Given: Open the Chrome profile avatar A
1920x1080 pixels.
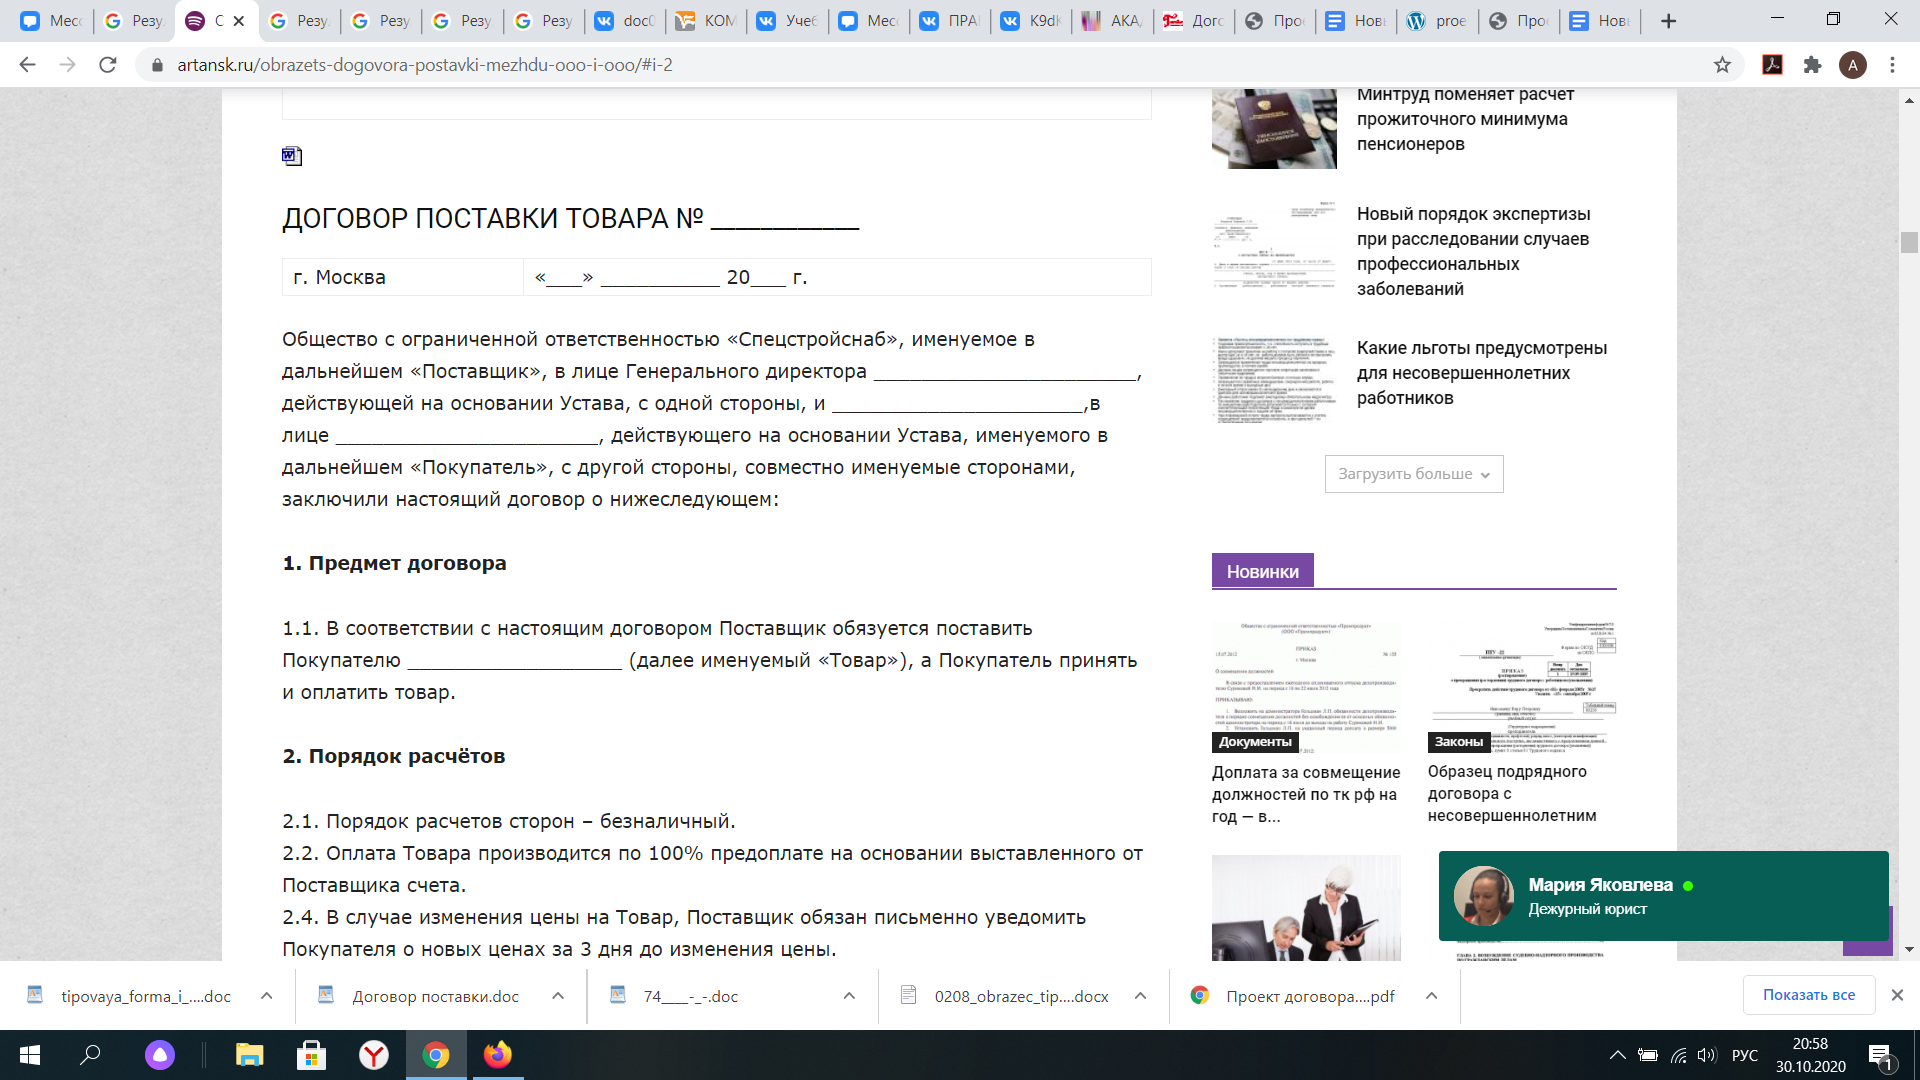Looking at the screenshot, I should coord(1852,65).
